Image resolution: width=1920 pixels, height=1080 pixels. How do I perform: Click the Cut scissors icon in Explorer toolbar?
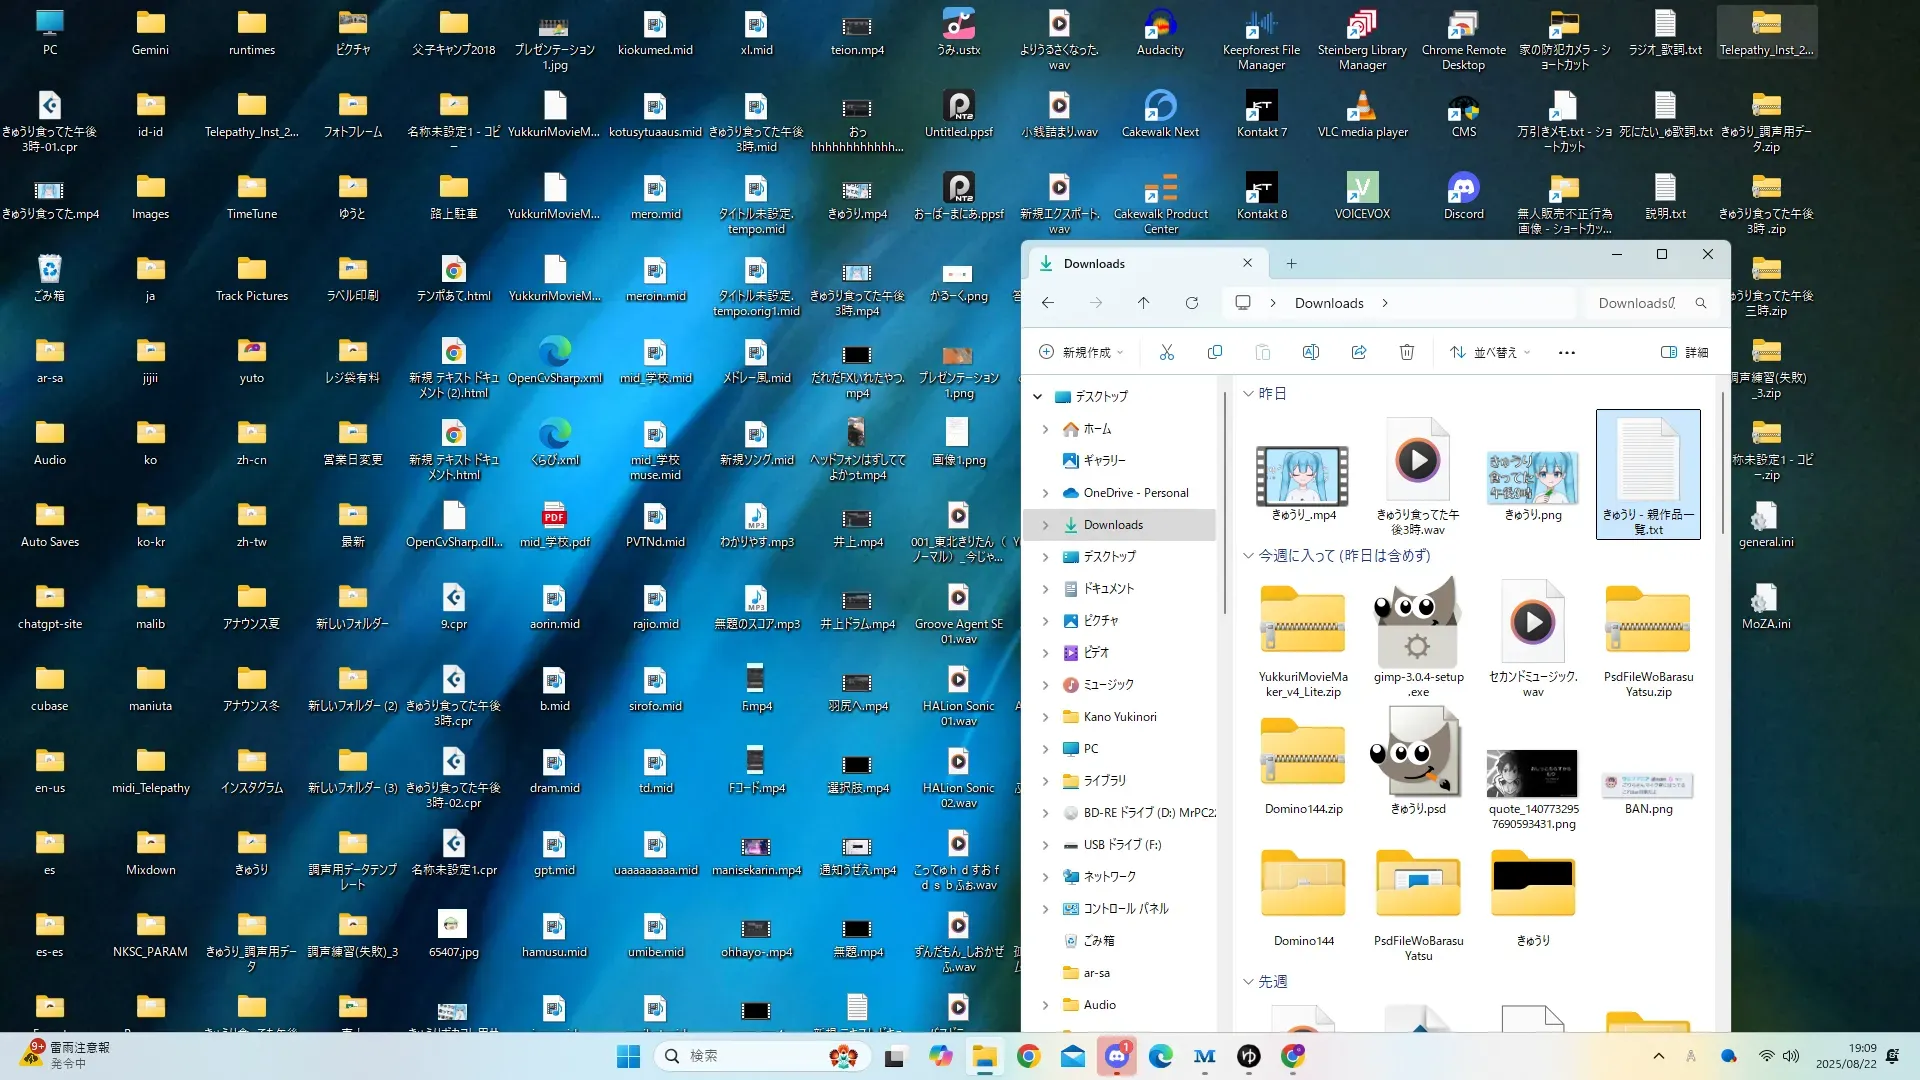1166,352
